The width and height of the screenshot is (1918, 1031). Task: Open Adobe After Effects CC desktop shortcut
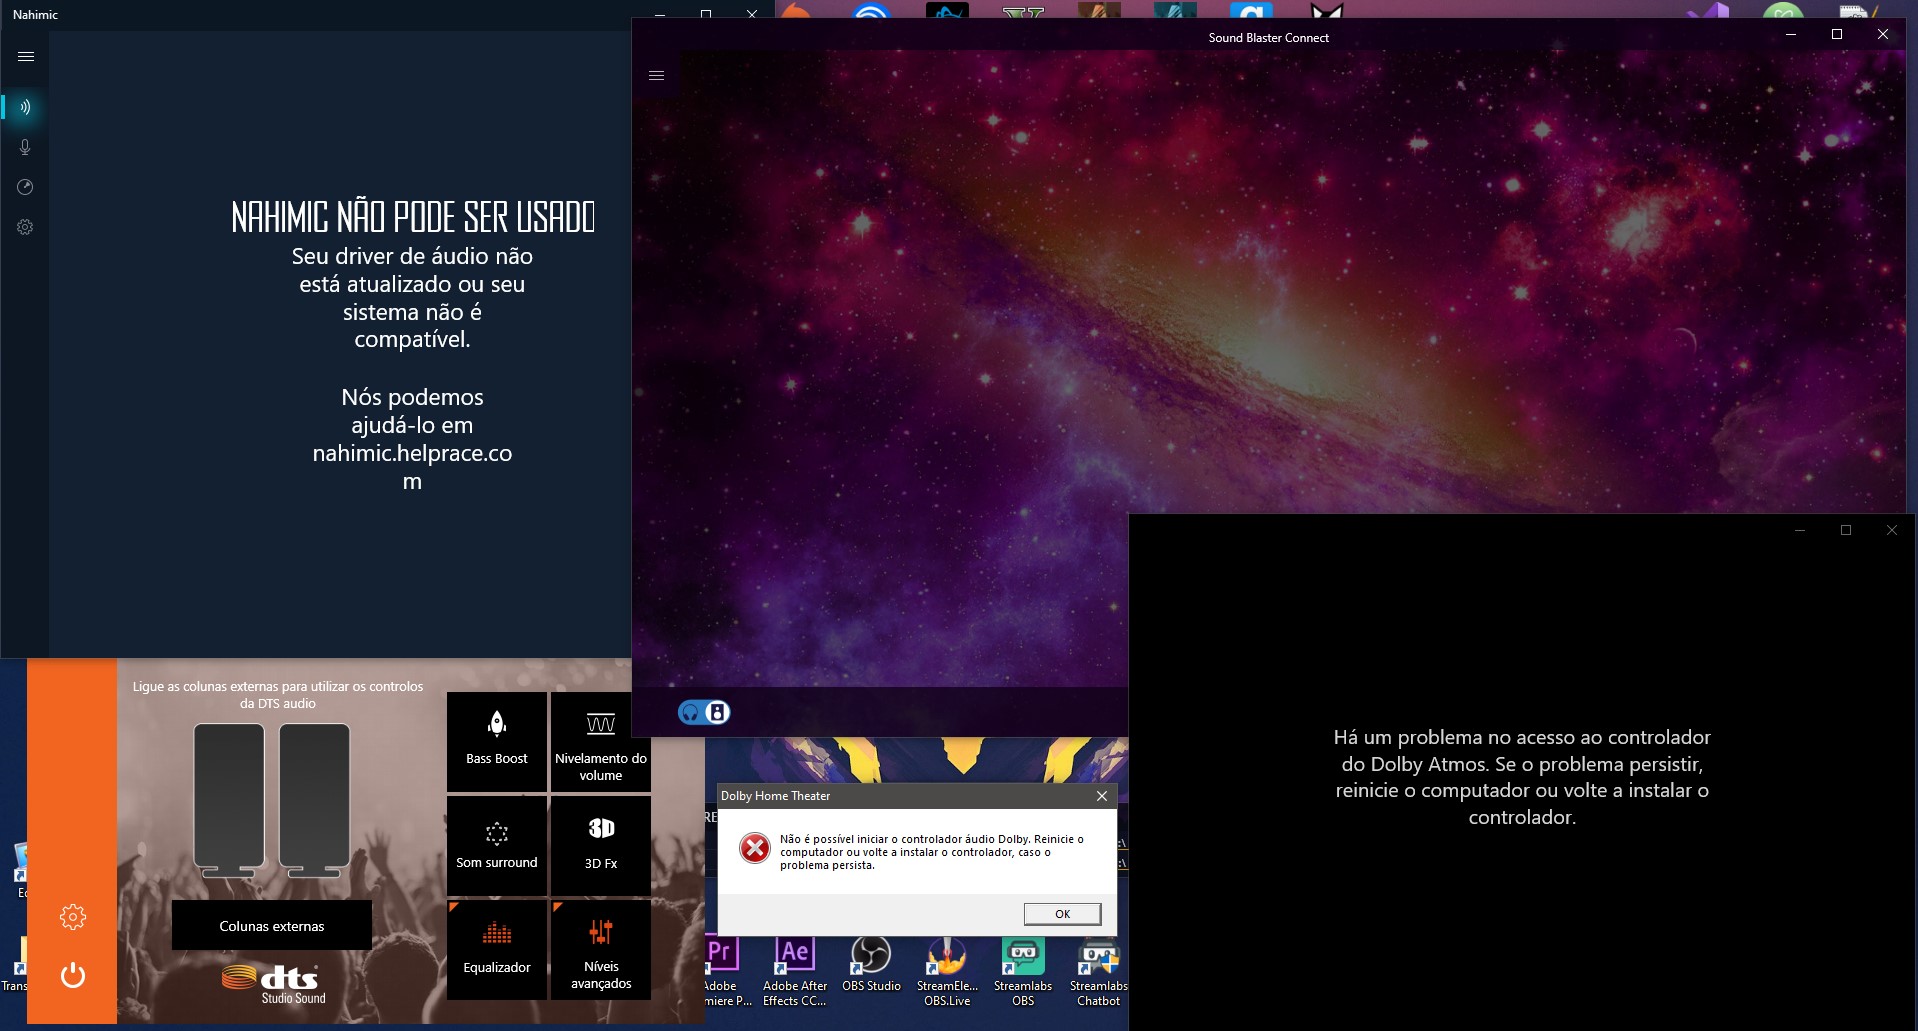click(x=795, y=971)
